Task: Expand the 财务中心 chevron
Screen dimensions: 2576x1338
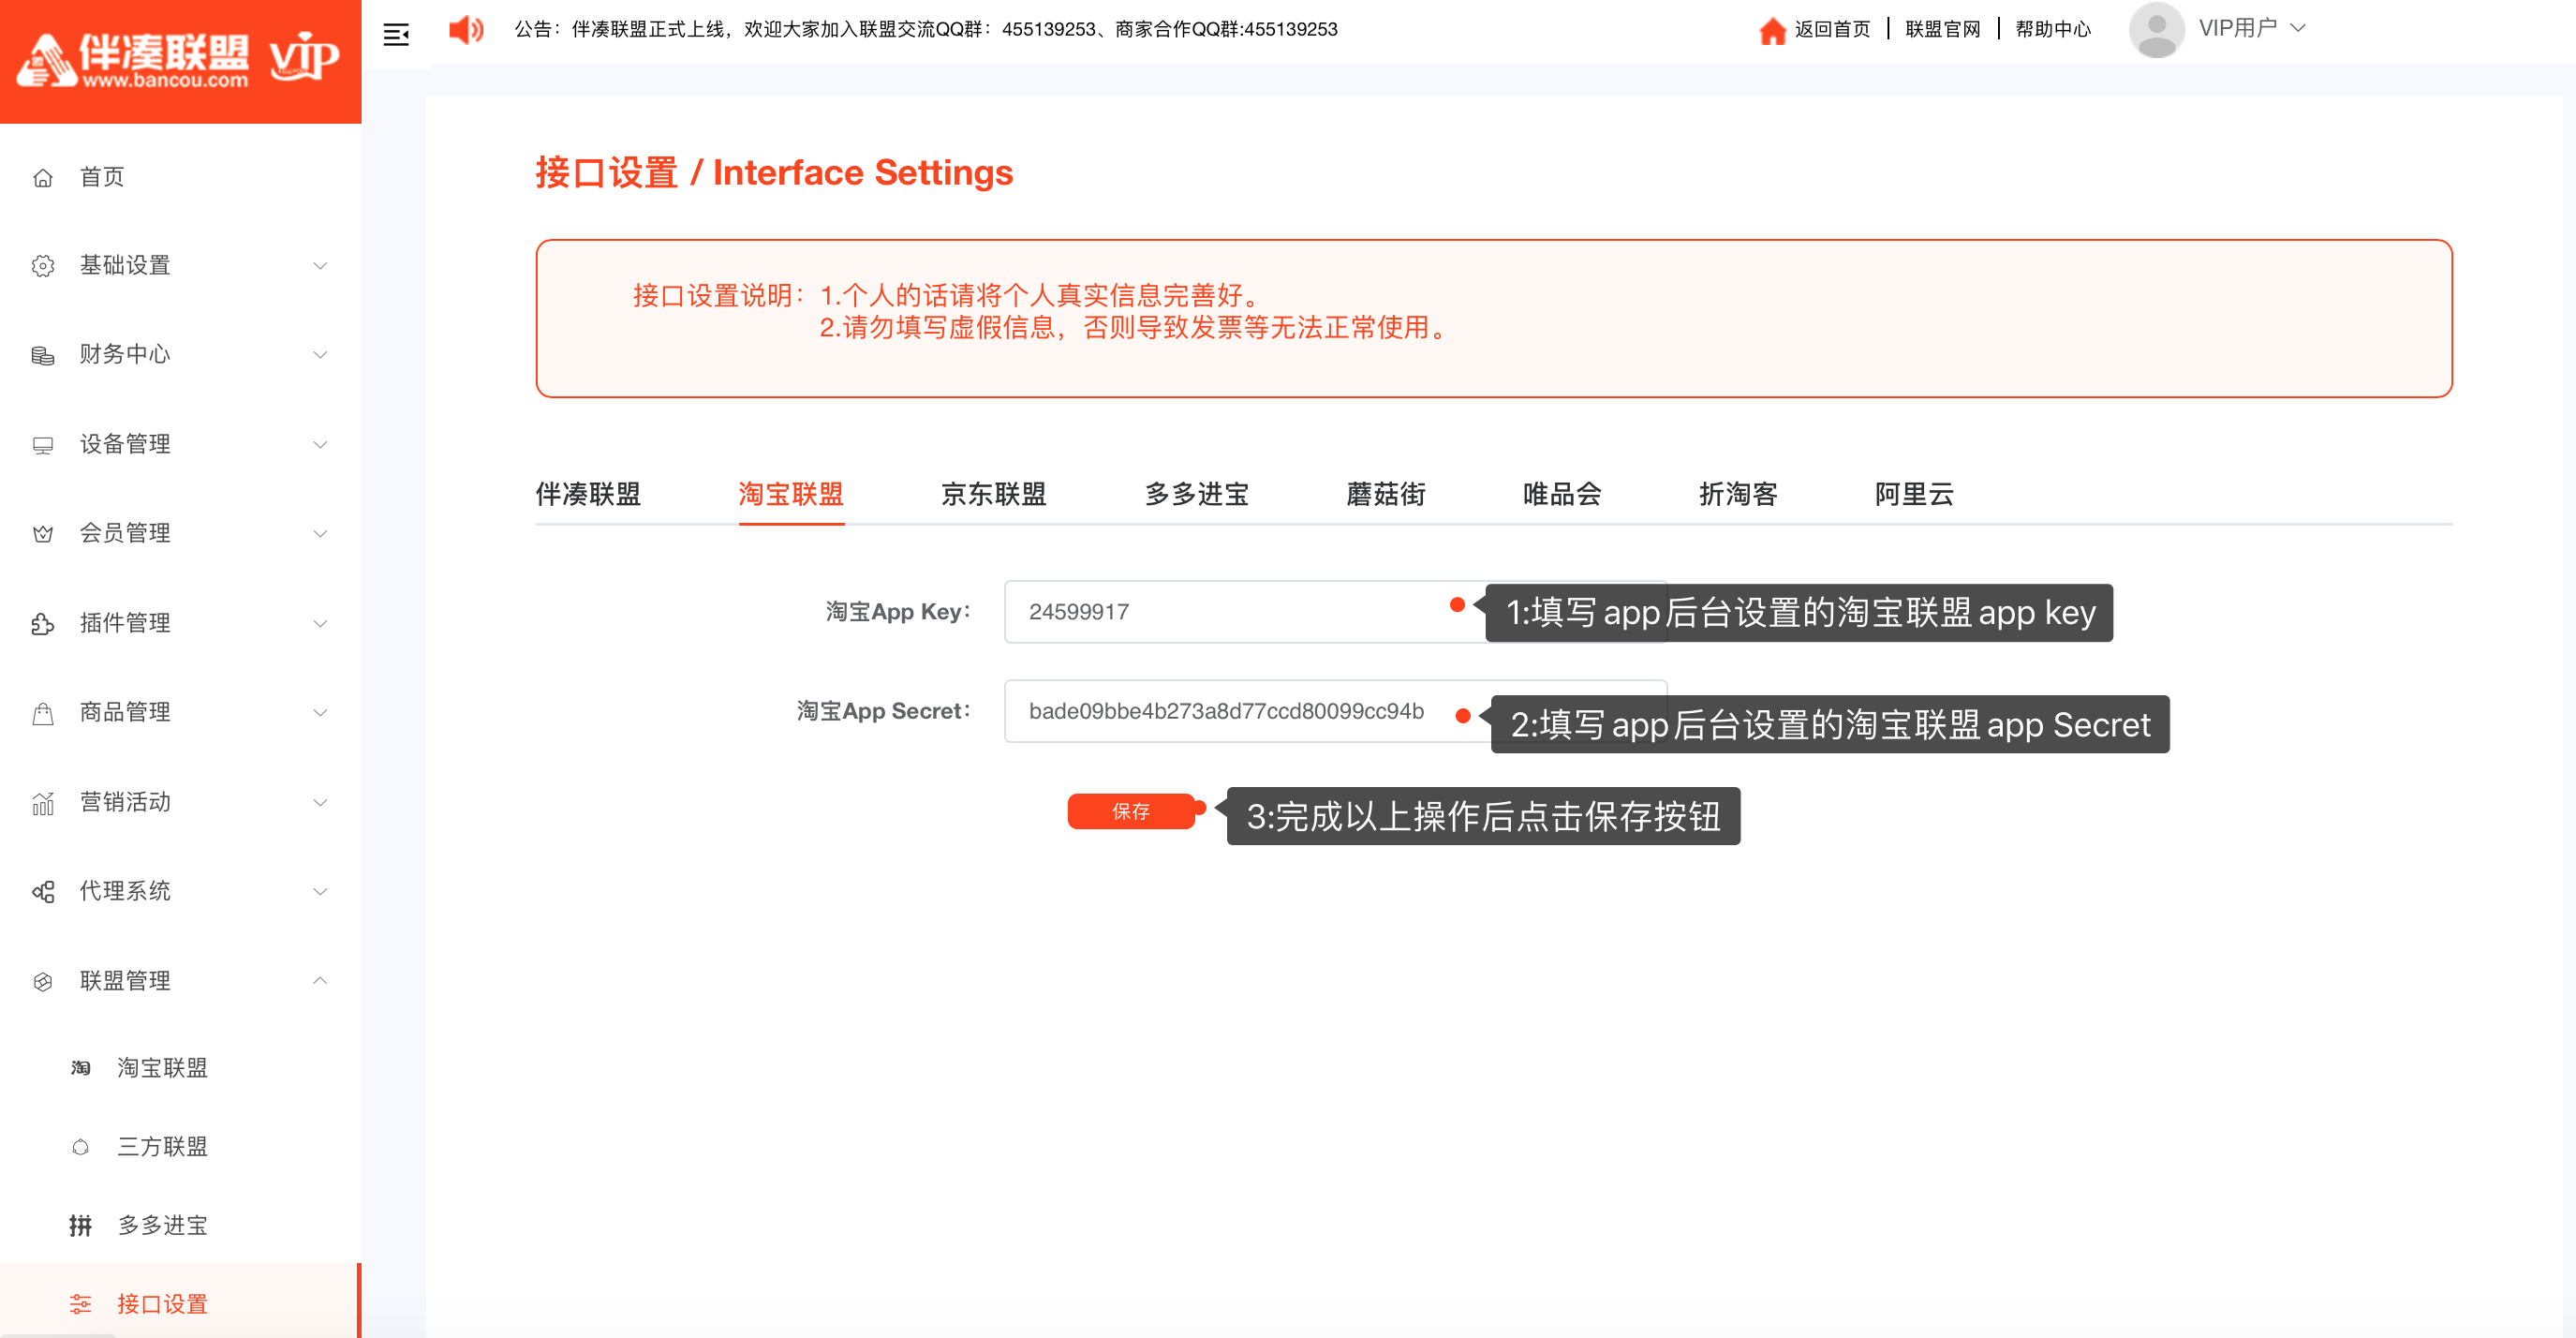Action: point(320,355)
